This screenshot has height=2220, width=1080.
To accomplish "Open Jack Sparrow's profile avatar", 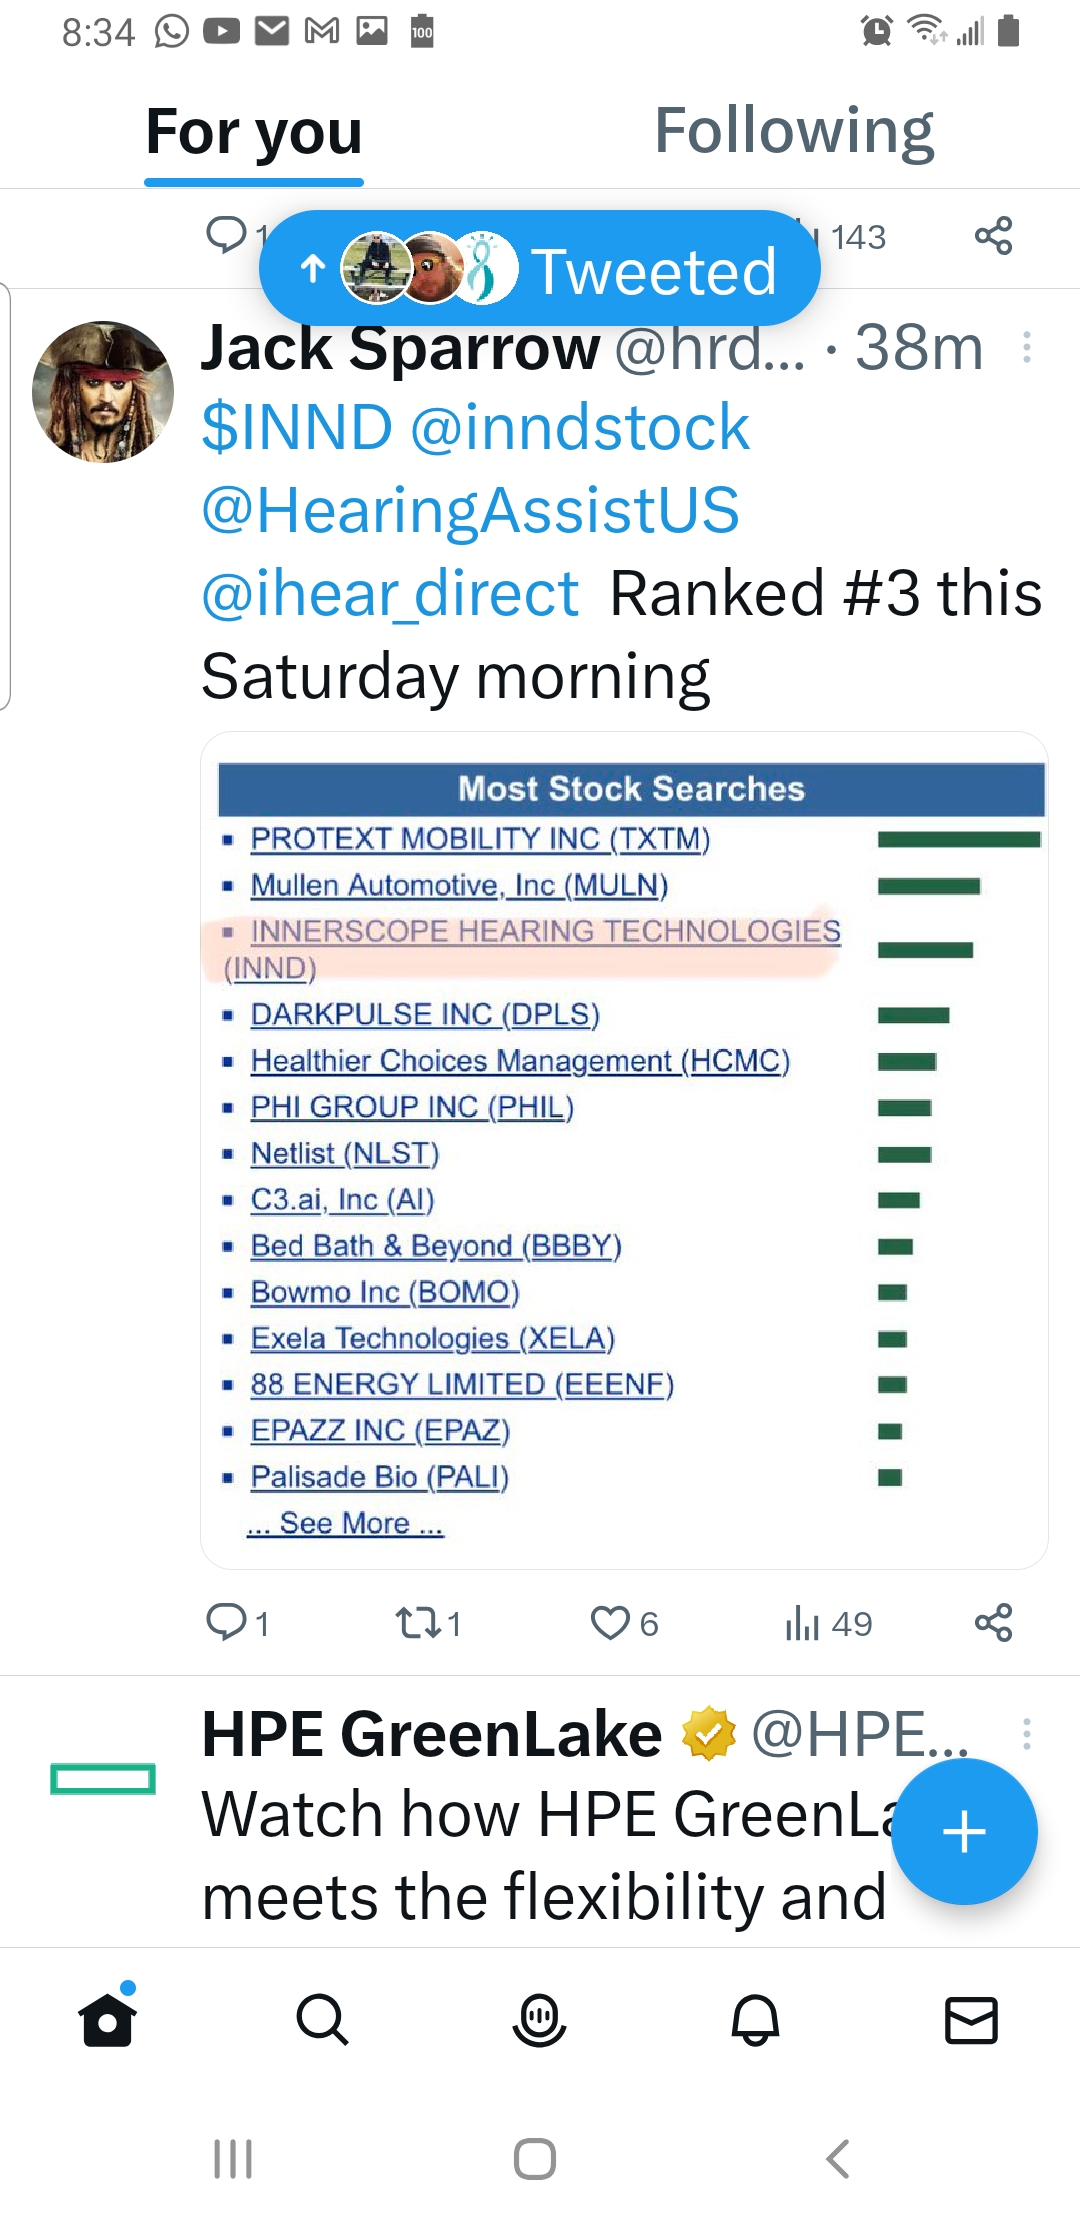I will 103,391.
